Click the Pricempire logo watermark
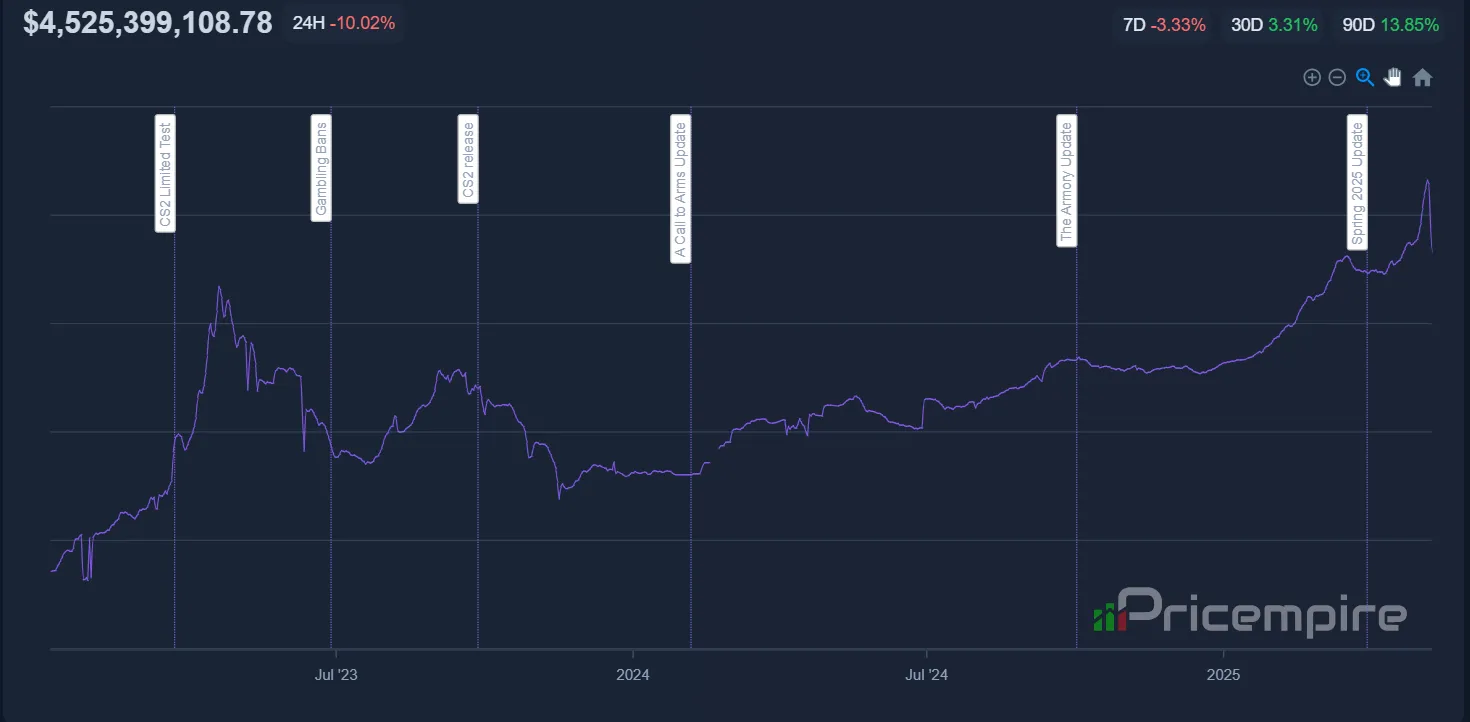Viewport: 1470px width, 722px height. [x=1251, y=612]
